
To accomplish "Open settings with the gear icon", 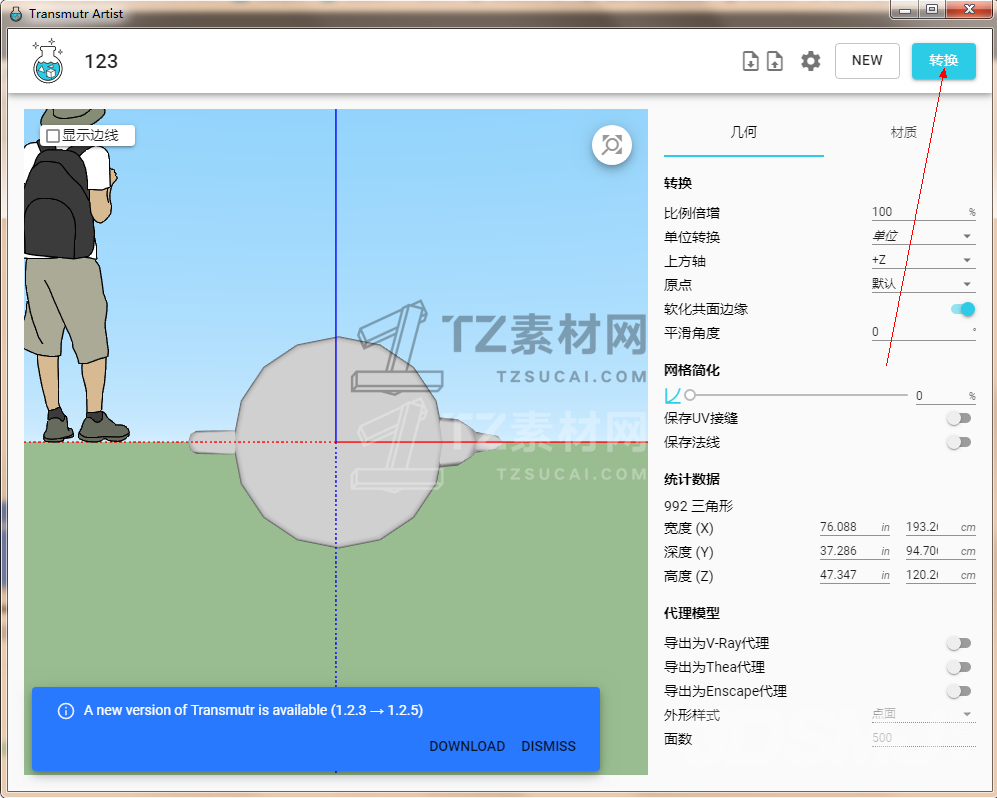I will tap(810, 61).
